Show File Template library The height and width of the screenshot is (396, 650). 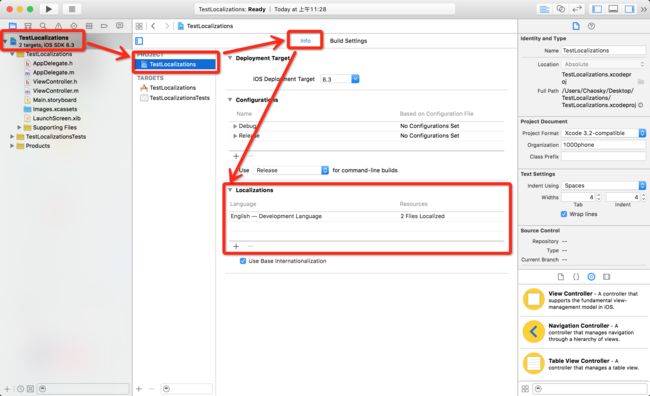point(560,277)
